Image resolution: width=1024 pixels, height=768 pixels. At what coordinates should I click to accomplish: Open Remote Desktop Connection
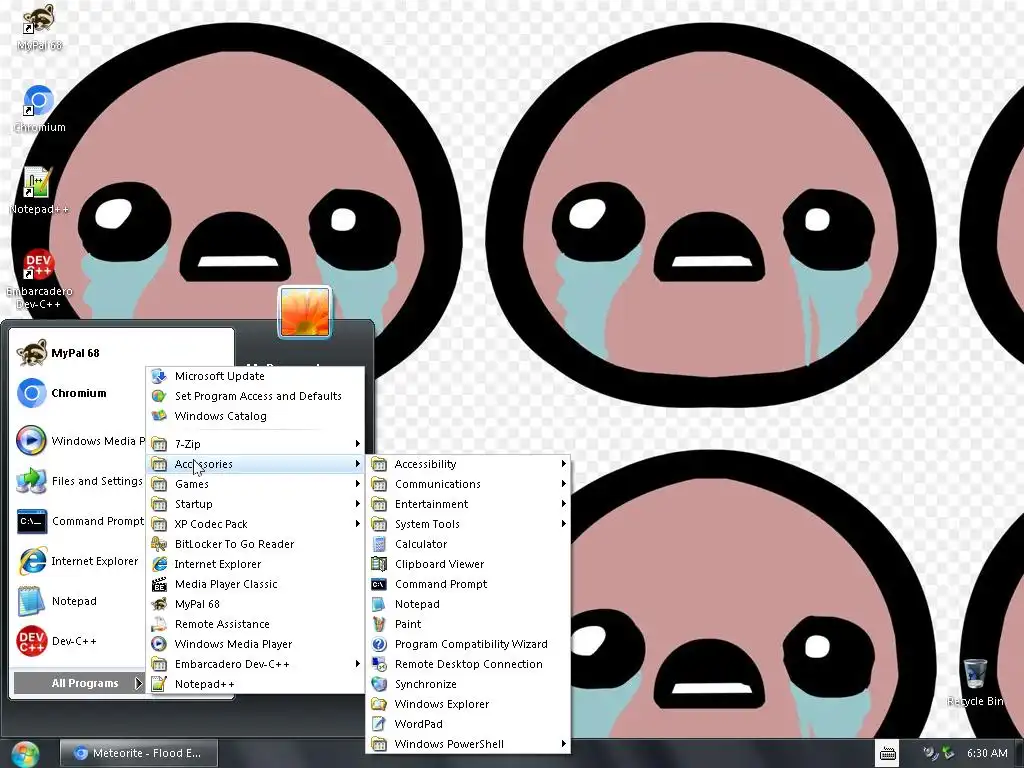pyautogui.click(x=468, y=664)
